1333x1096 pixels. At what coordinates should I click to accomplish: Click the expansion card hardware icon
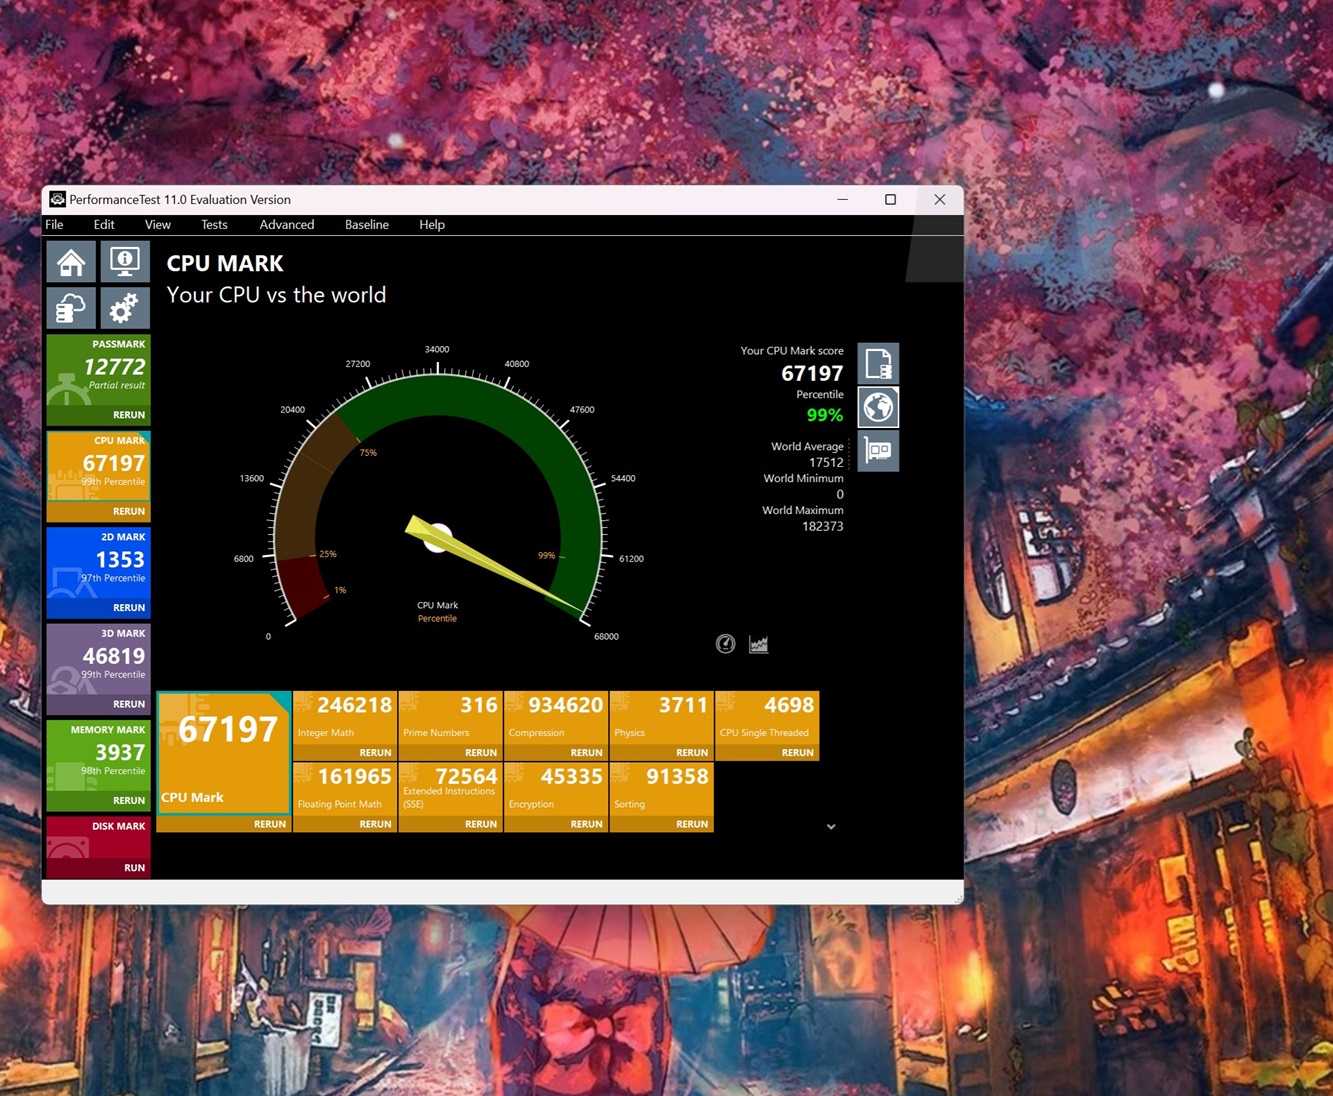[878, 451]
